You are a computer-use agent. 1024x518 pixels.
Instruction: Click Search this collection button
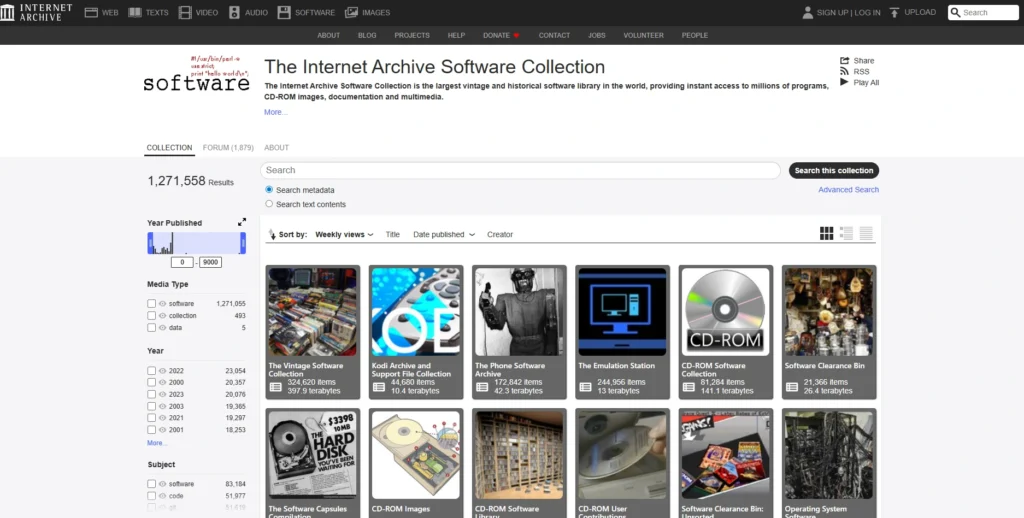tap(834, 170)
